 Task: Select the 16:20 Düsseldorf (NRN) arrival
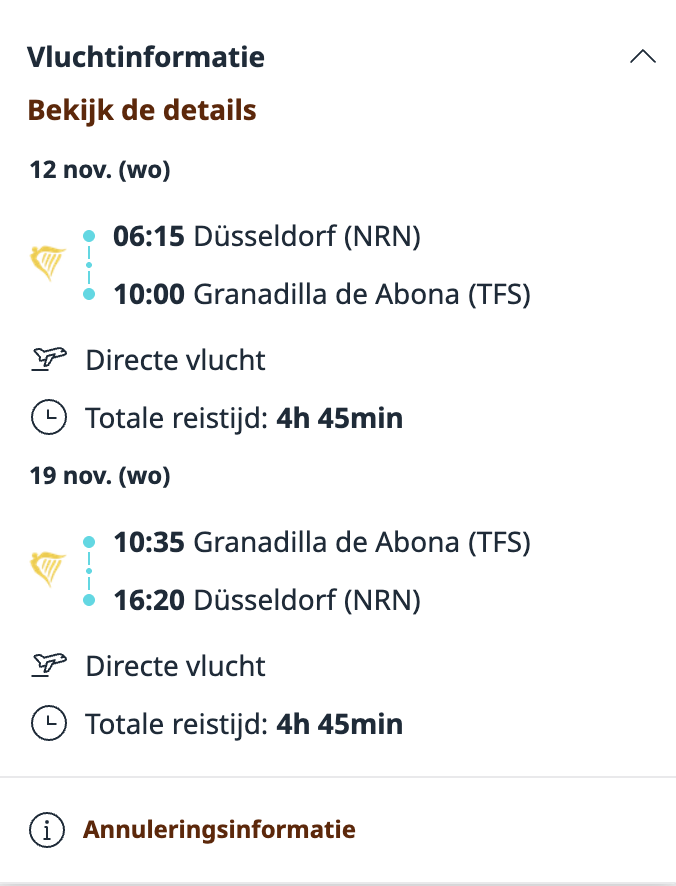pos(267,601)
